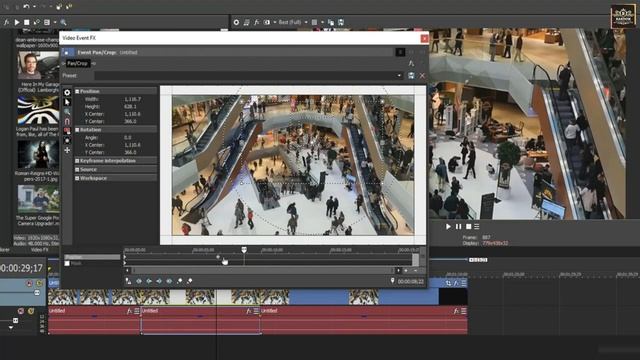Open the plug-in chain icon above the preset row
640x360 pixels.
point(411,63)
